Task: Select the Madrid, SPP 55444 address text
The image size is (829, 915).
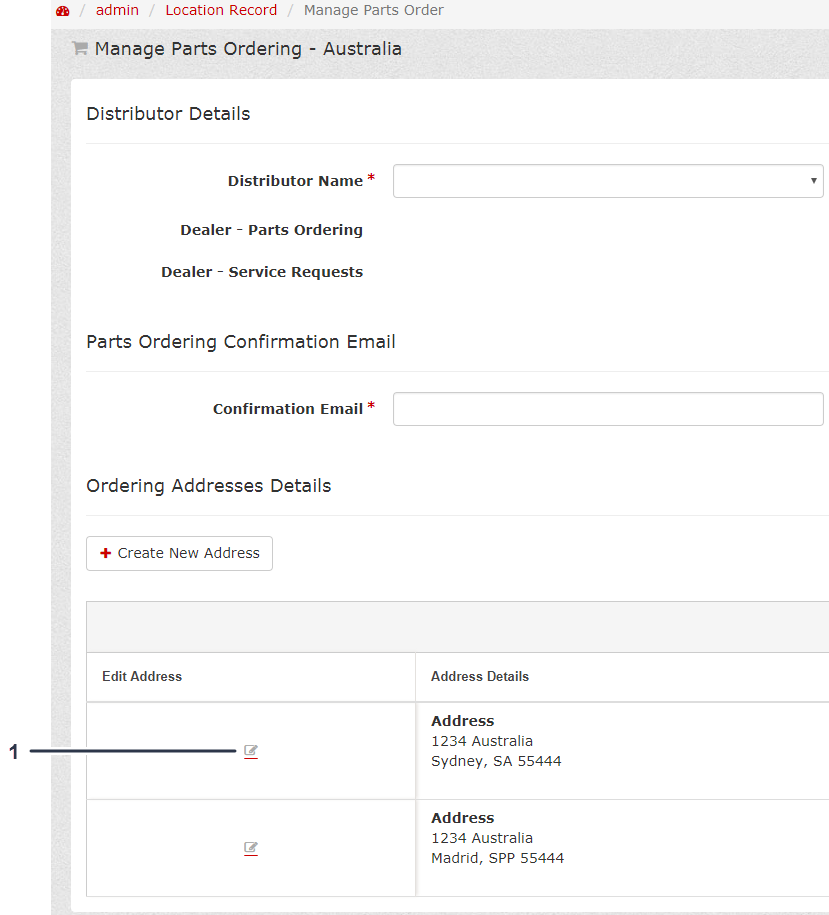Action: (x=497, y=858)
